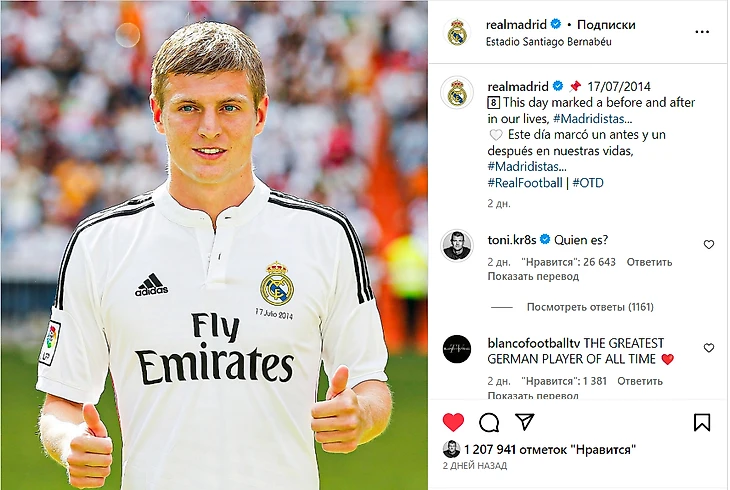This screenshot has height=490, width=730.
Task: Like toni.kr8s comment with heart icon
Action: (x=709, y=245)
